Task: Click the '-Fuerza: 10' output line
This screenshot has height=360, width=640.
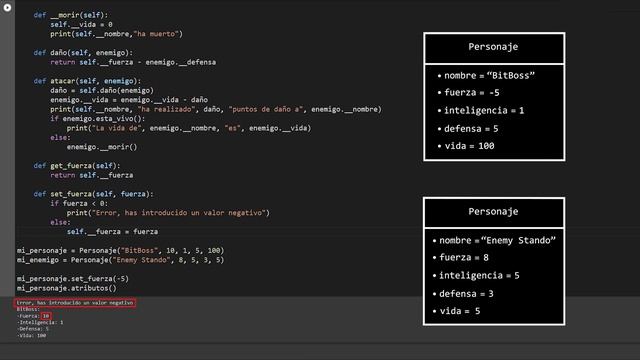Action: pyautogui.click(x=33, y=316)
